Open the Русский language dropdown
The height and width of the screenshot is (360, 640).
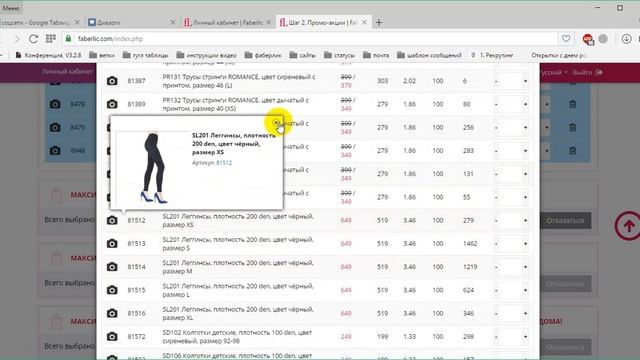tap(553, 72)
